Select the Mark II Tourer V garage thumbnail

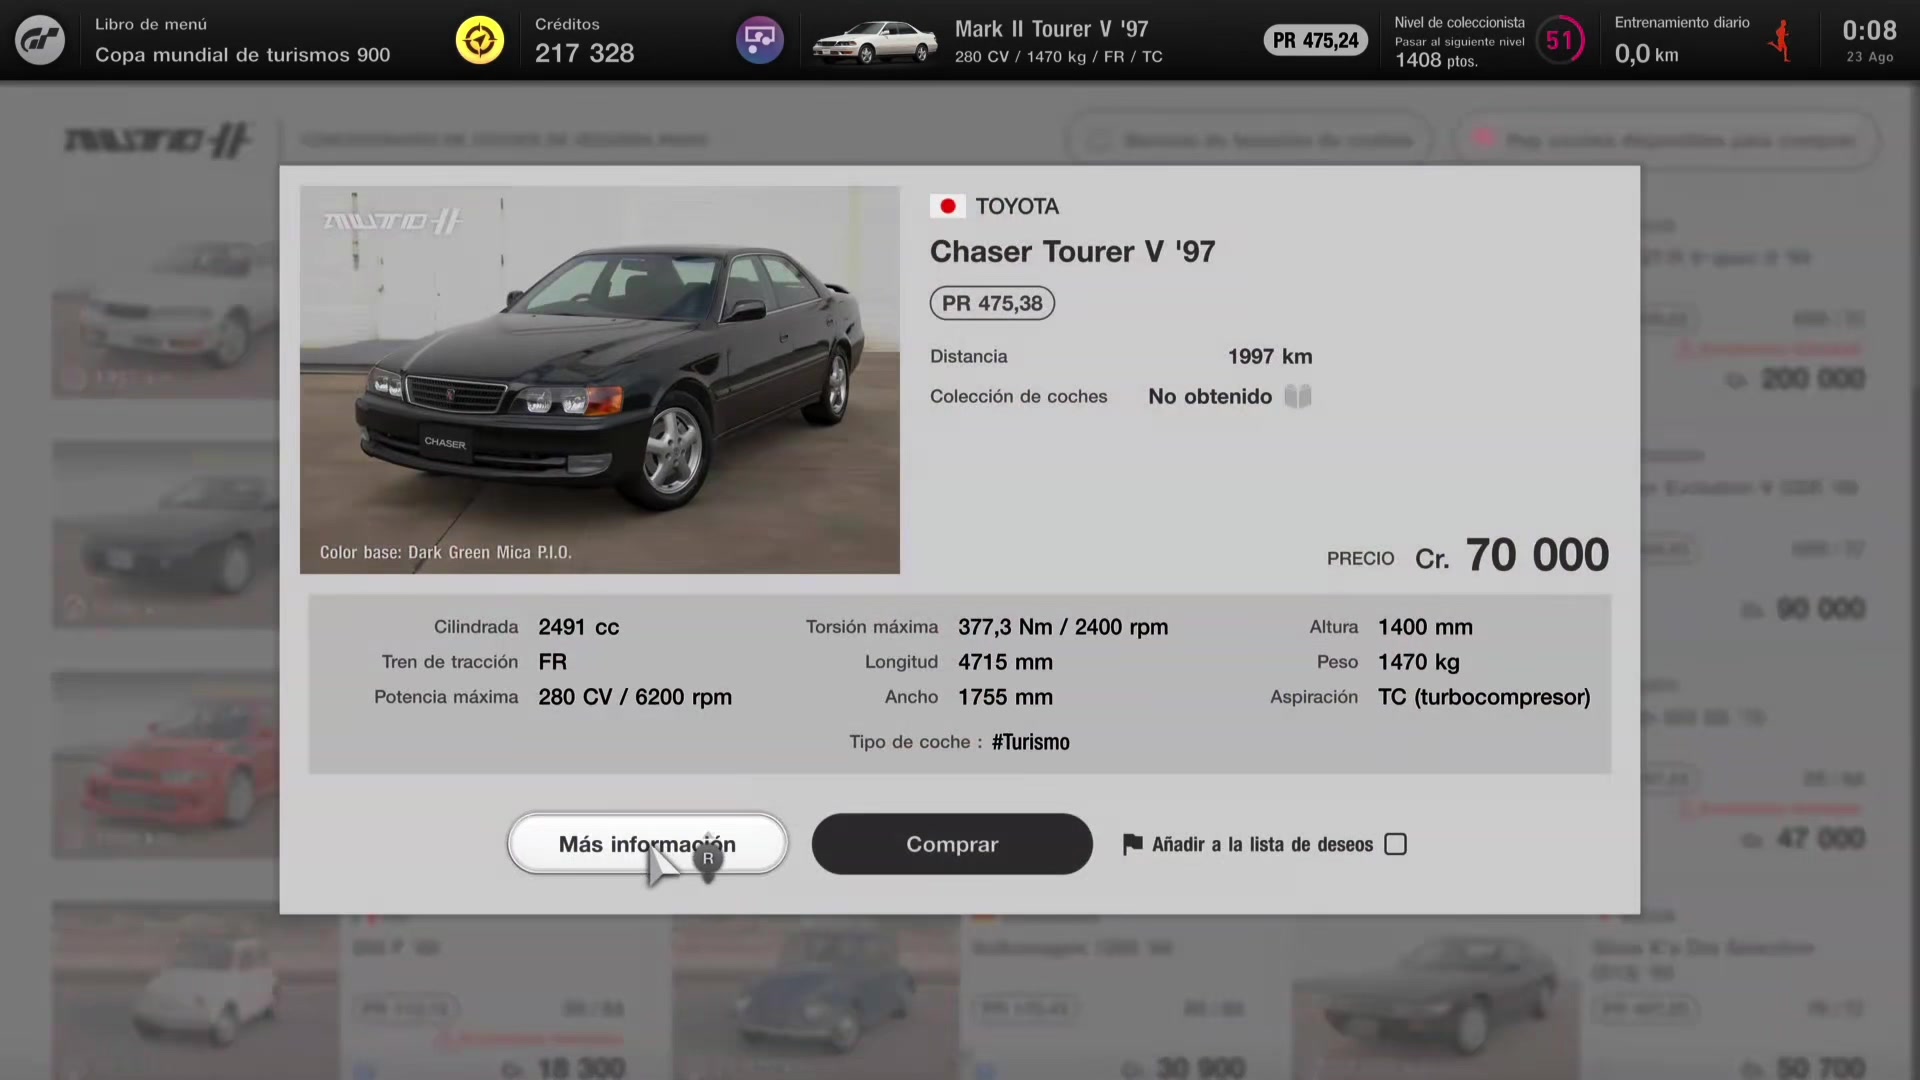tap(875, 41)
